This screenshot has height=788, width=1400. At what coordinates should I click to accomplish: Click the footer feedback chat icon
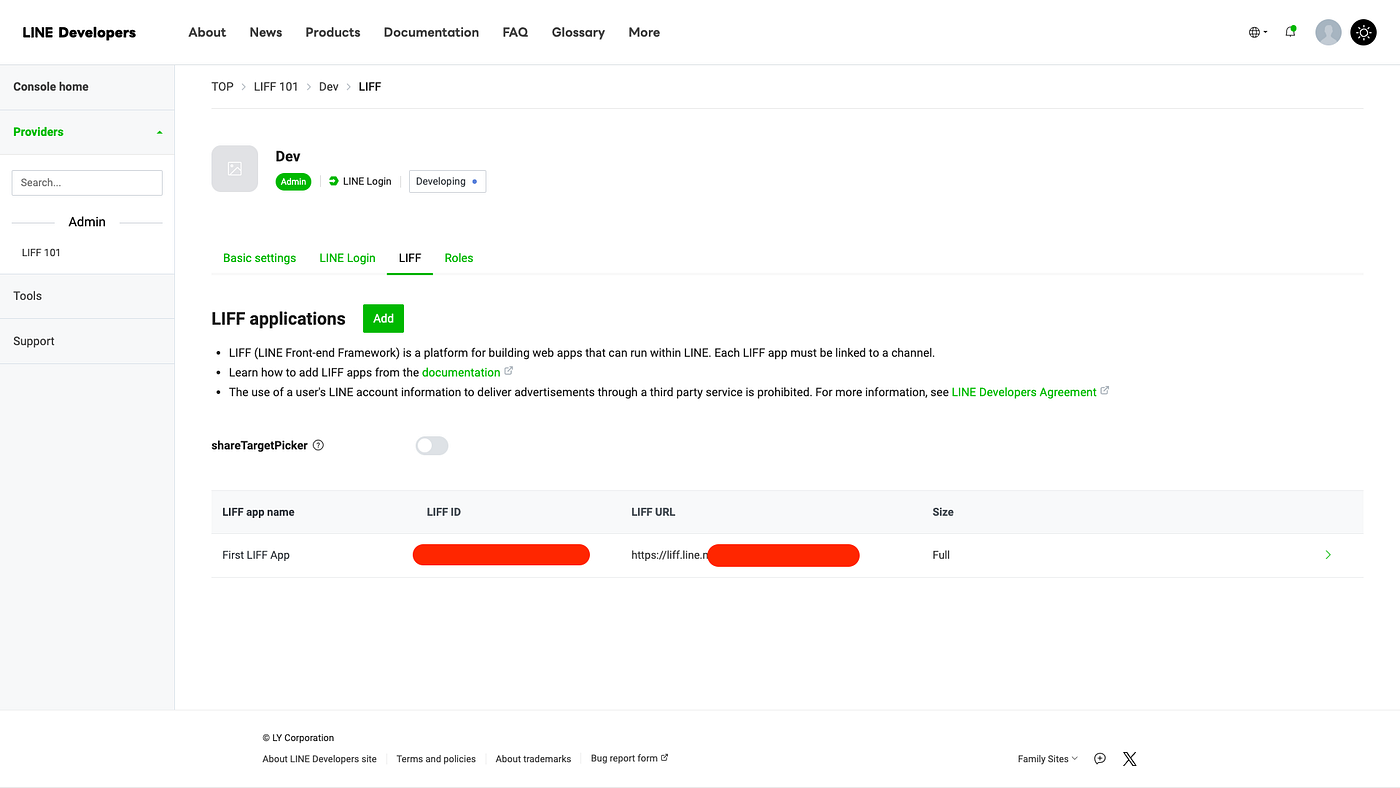(x=1100, y=759)
